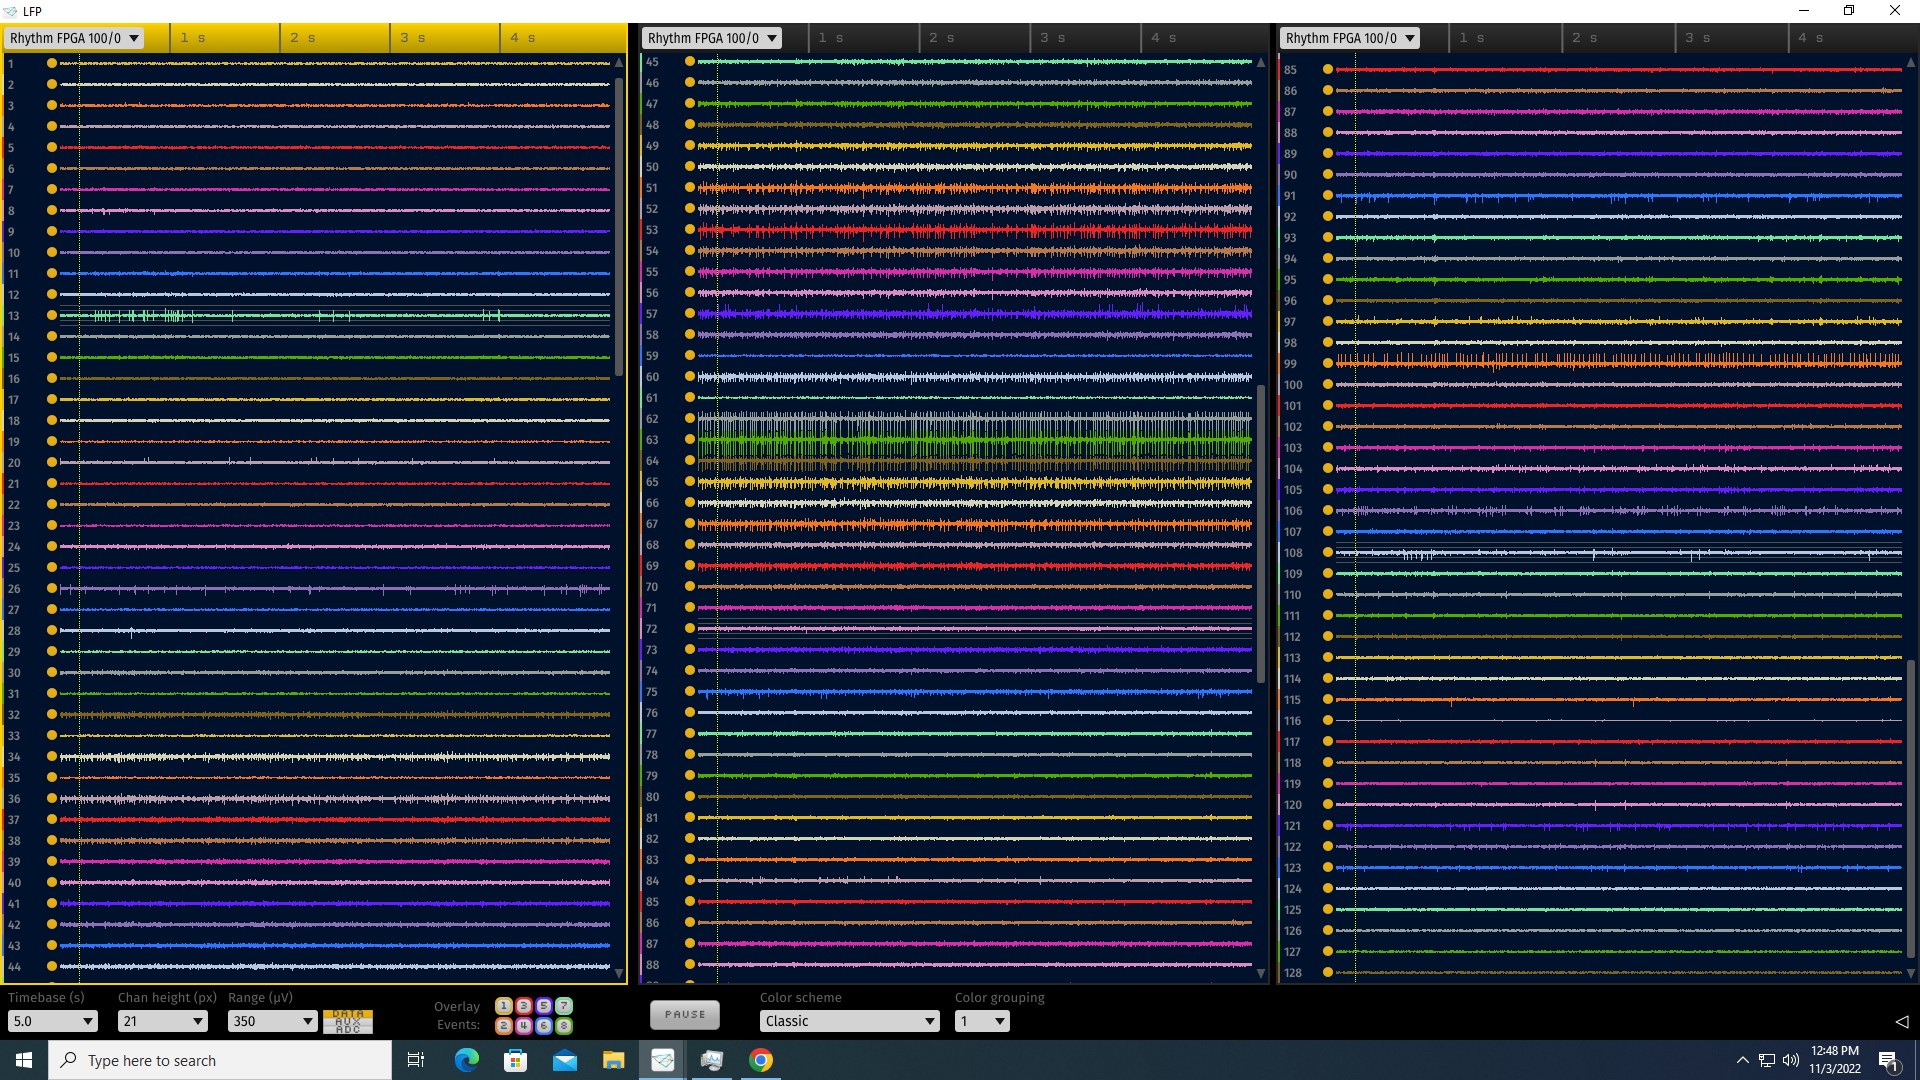Open the Timebase dropdown
The height and width of the screenshot is (1080, 1920).
tap(52, 1021)
